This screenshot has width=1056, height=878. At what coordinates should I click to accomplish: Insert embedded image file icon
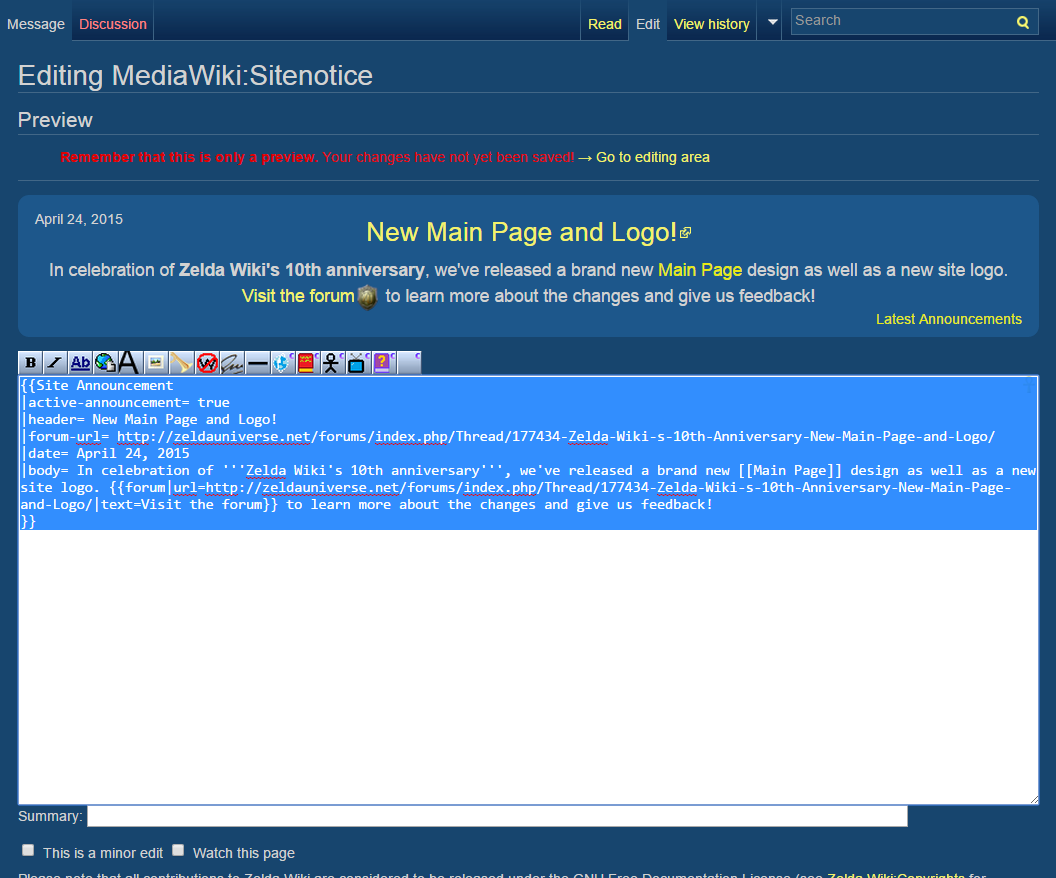tap(156, 363)
